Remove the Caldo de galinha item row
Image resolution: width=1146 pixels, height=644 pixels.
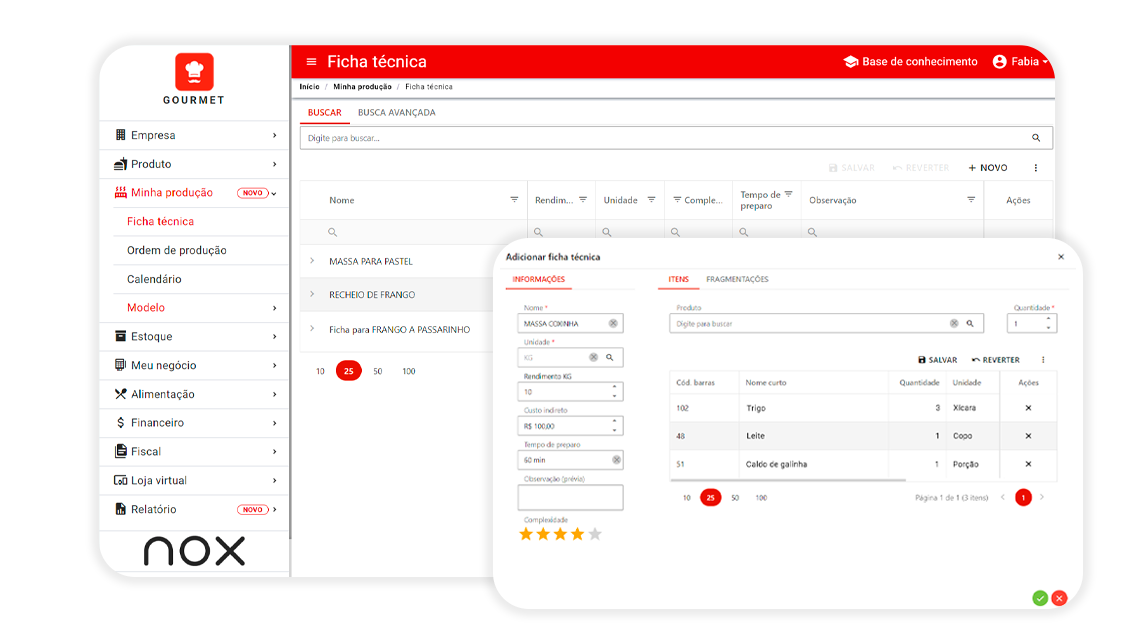(x=1028, y=464)
